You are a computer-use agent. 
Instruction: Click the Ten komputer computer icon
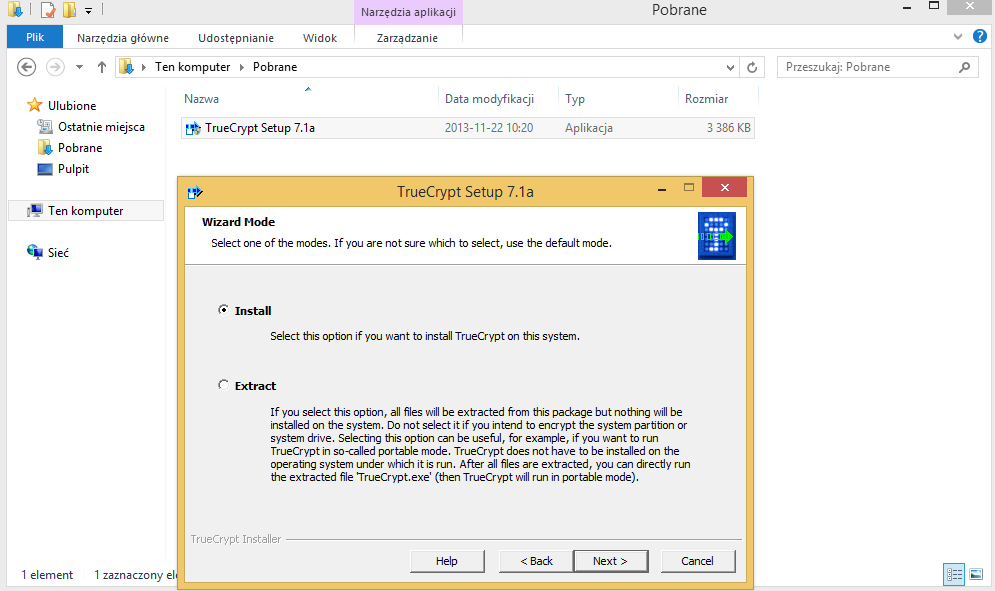[34, 210]
